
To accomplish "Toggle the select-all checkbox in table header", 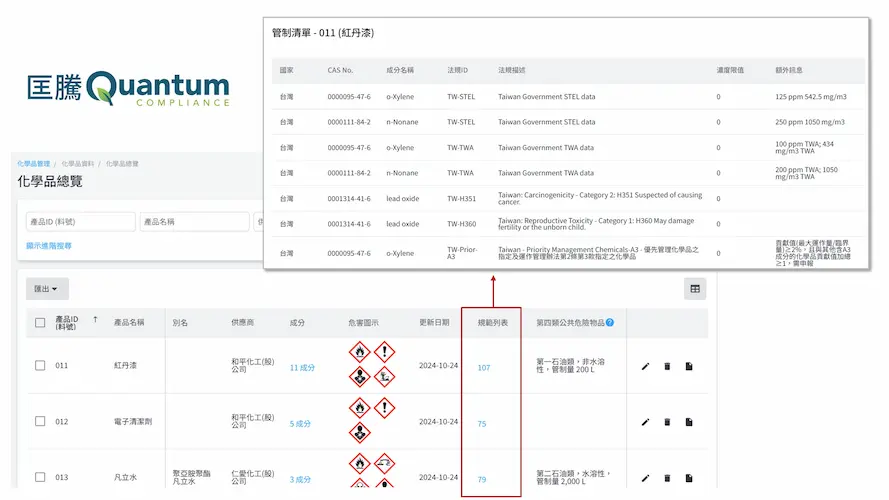I will click(x=40, y=323).
